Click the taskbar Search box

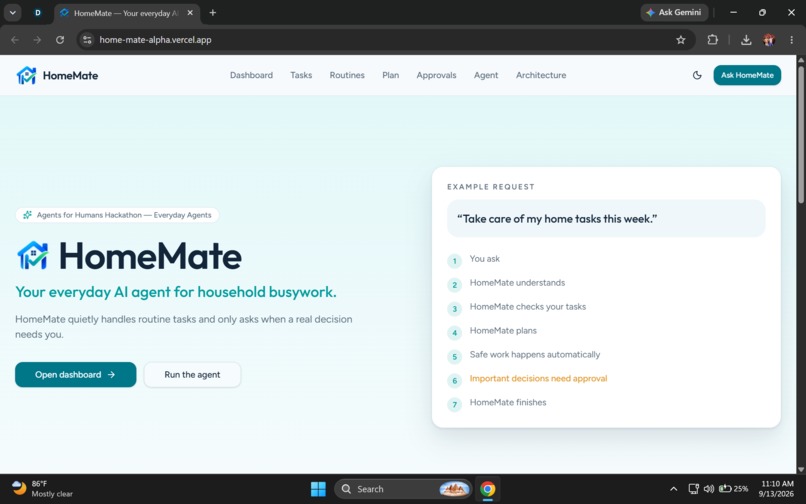pos(402,489)
